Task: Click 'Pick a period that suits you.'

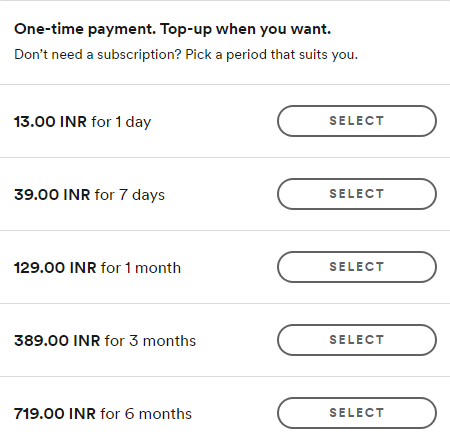Action: pyautogui.click(x=272, y=55)
